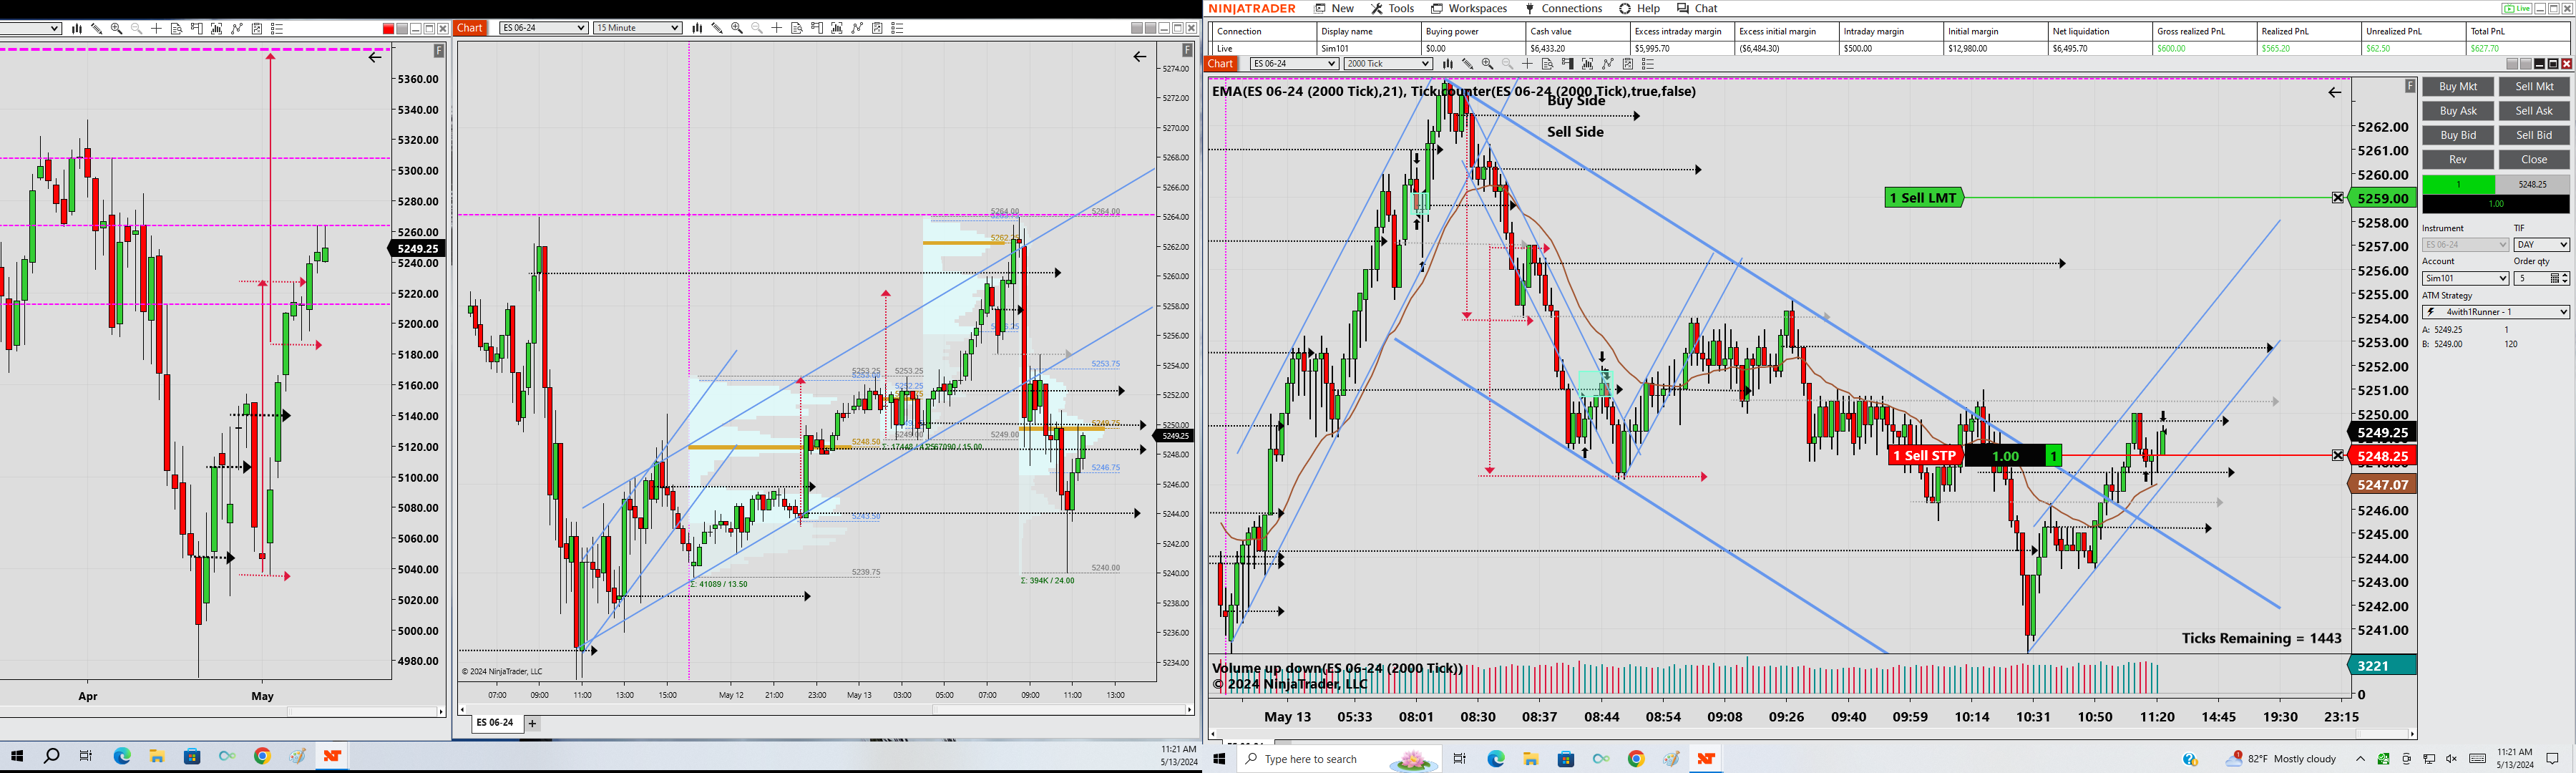Click the Sell Bid button
2576x773 pixels.
(2534, 135)
